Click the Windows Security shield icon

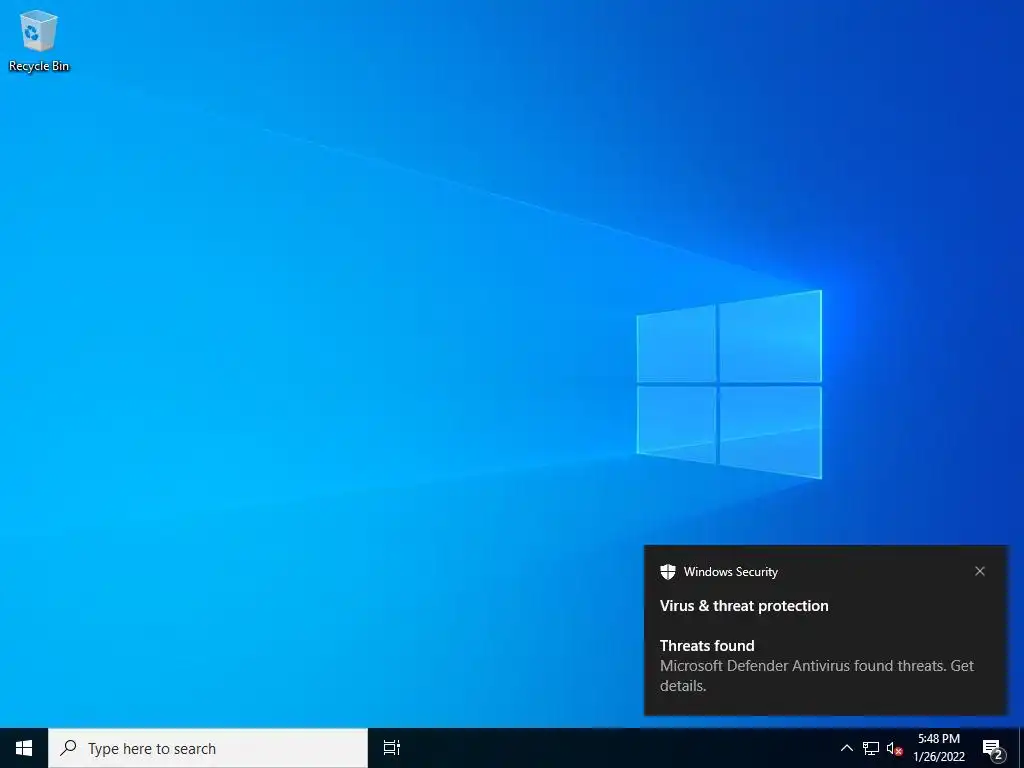pos(667,572)
